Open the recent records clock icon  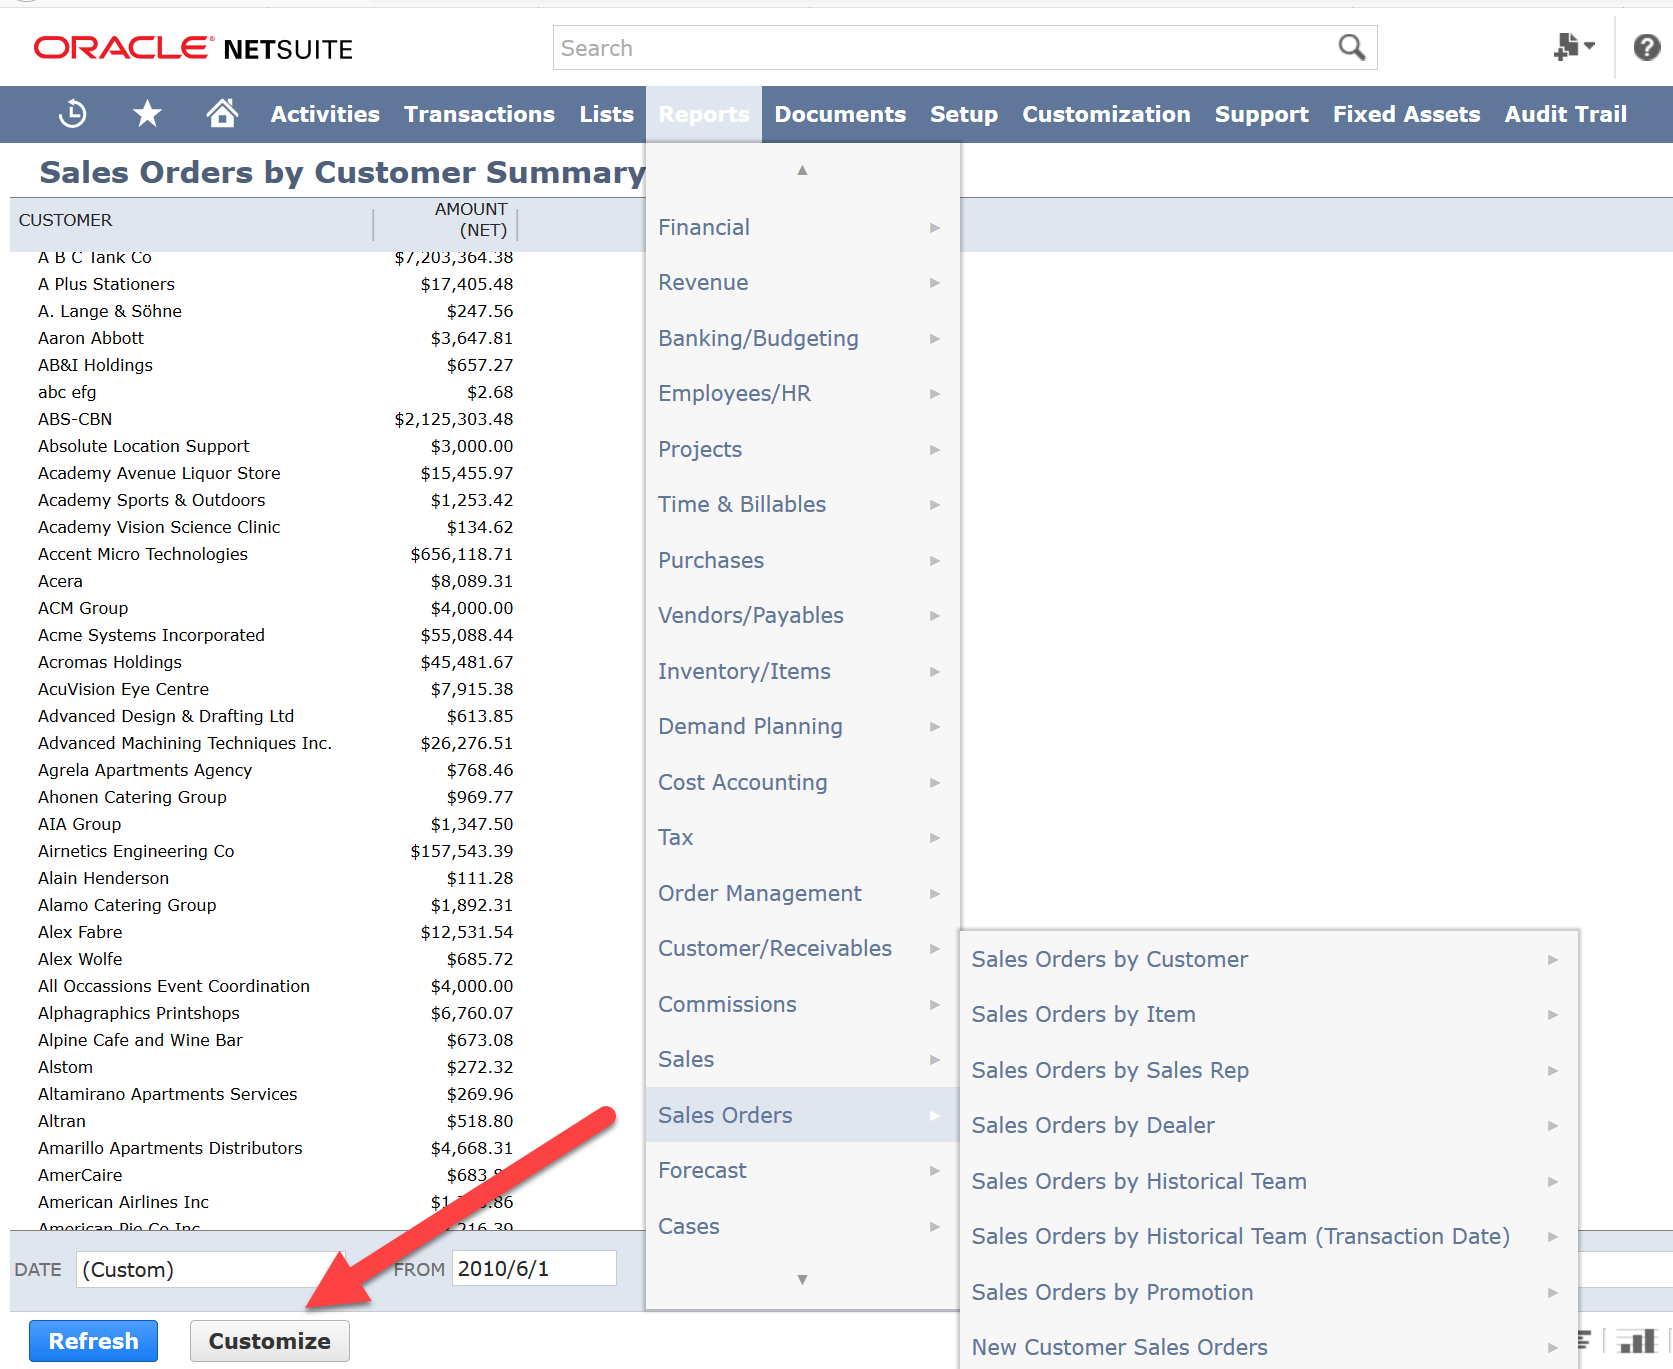tap(72, 114)
